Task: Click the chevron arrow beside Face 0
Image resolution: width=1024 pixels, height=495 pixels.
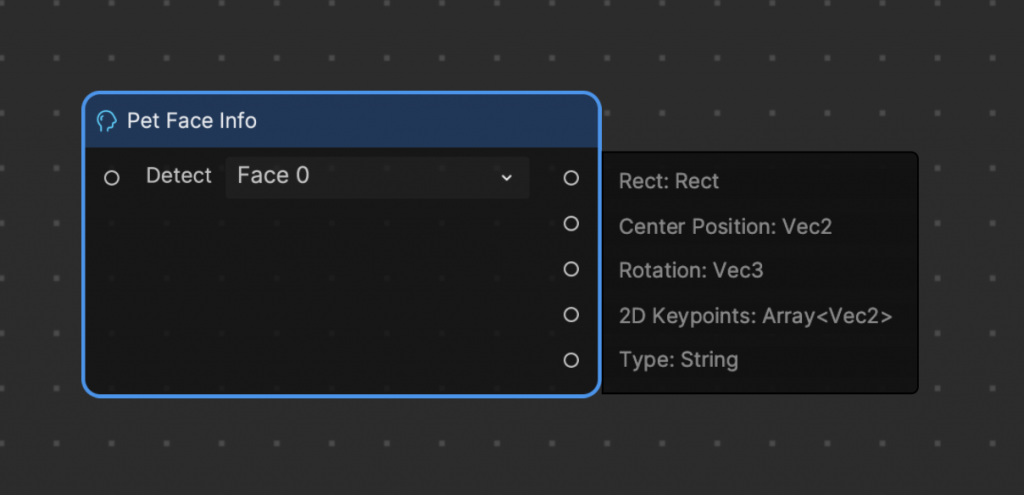Action: [506, 178]
